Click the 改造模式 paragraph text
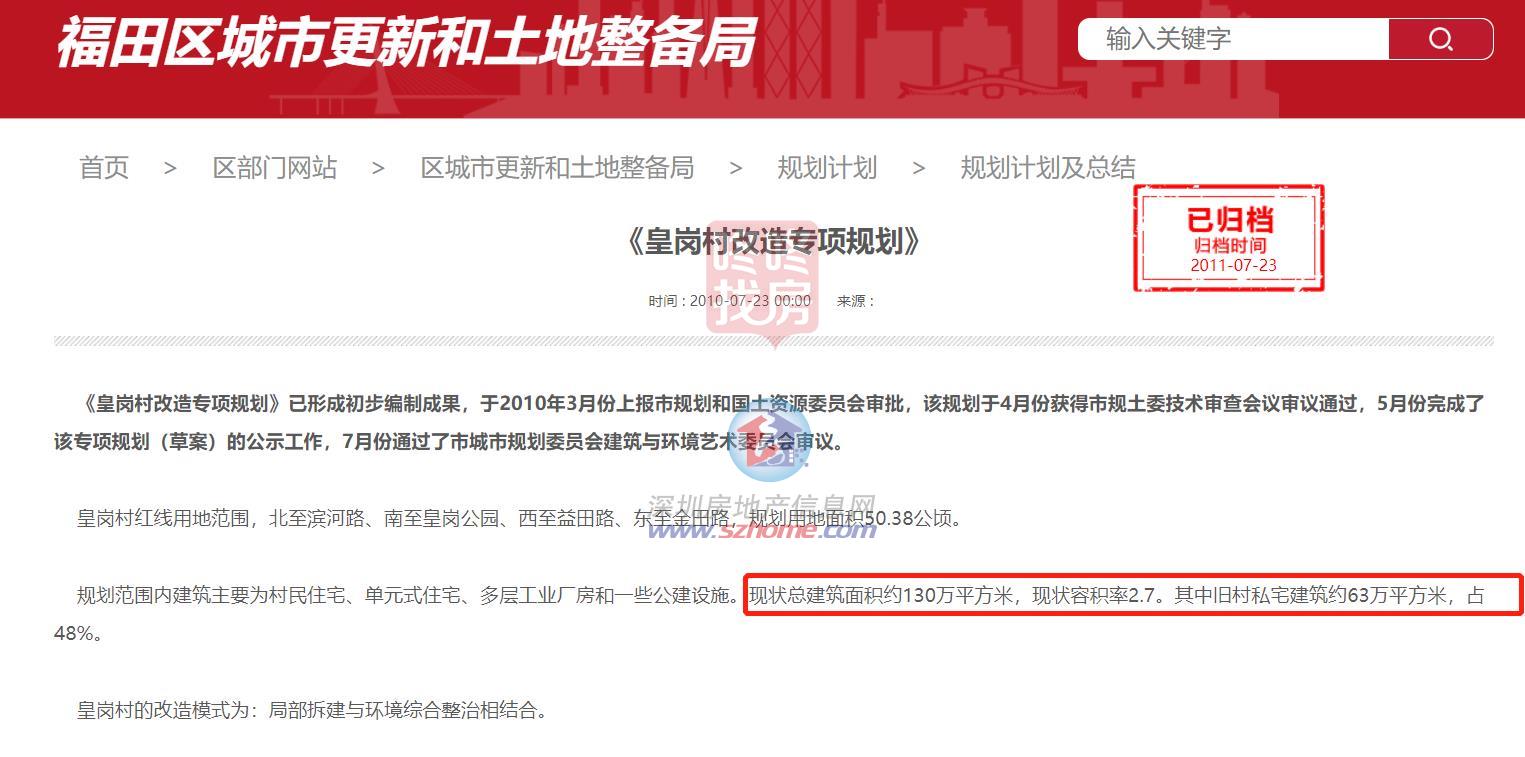The height and width of the screenshot is (757, 1525). pyautogui.click(x=314, y=711)
